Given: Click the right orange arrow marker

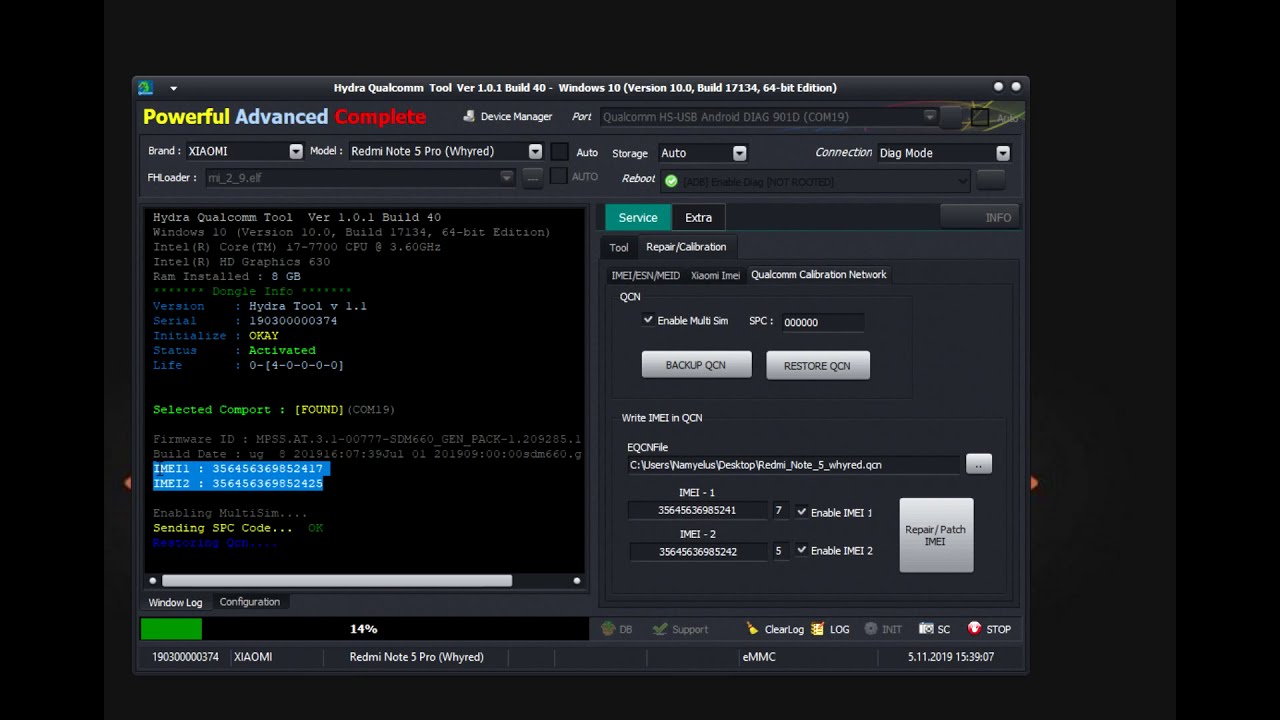Looking at the screenshot, I should point(1034,483).
